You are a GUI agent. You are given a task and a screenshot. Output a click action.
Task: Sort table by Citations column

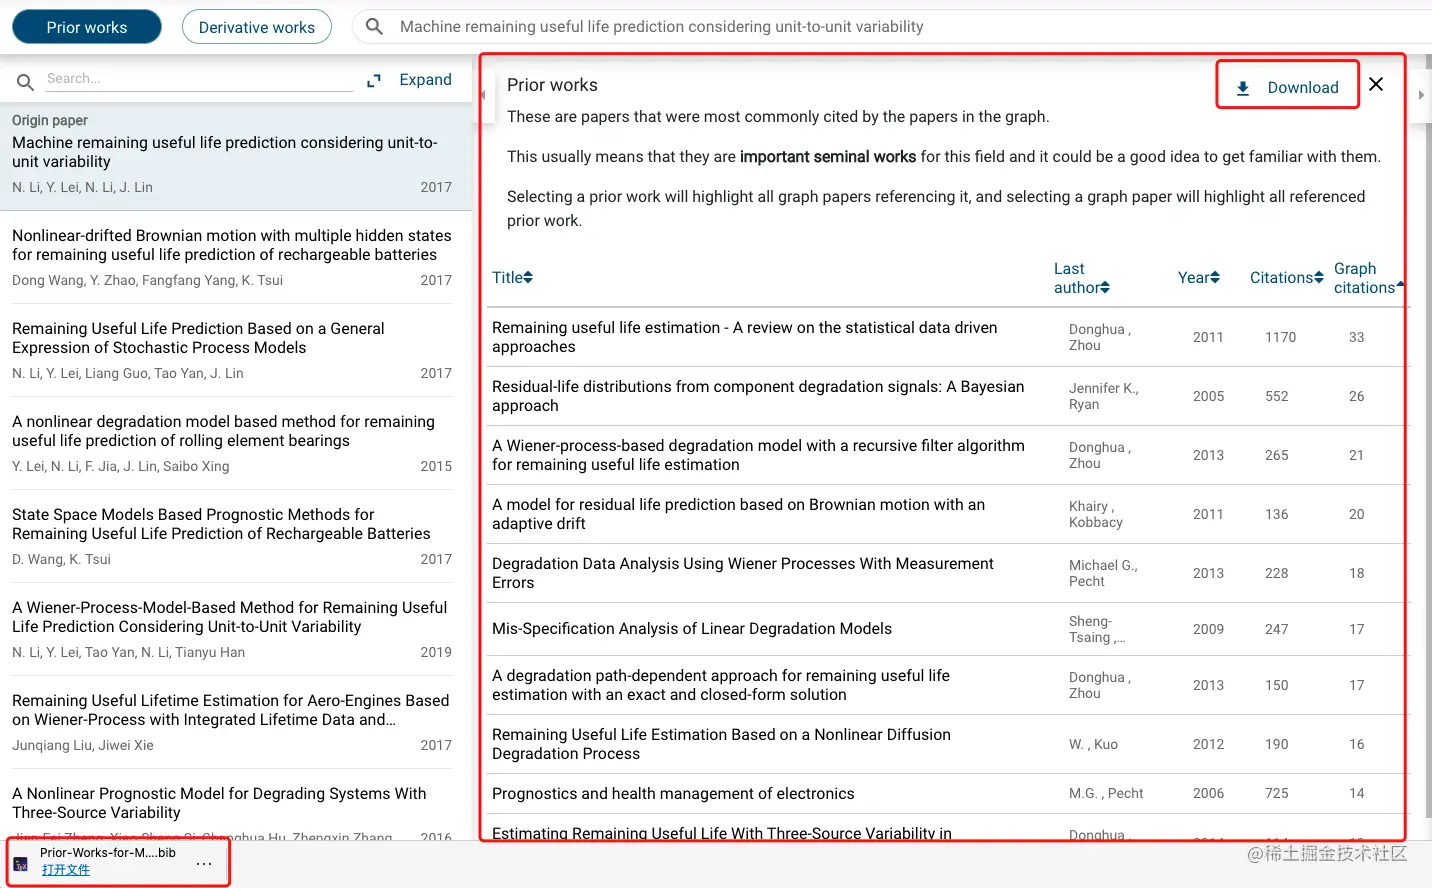[1287, 277]
